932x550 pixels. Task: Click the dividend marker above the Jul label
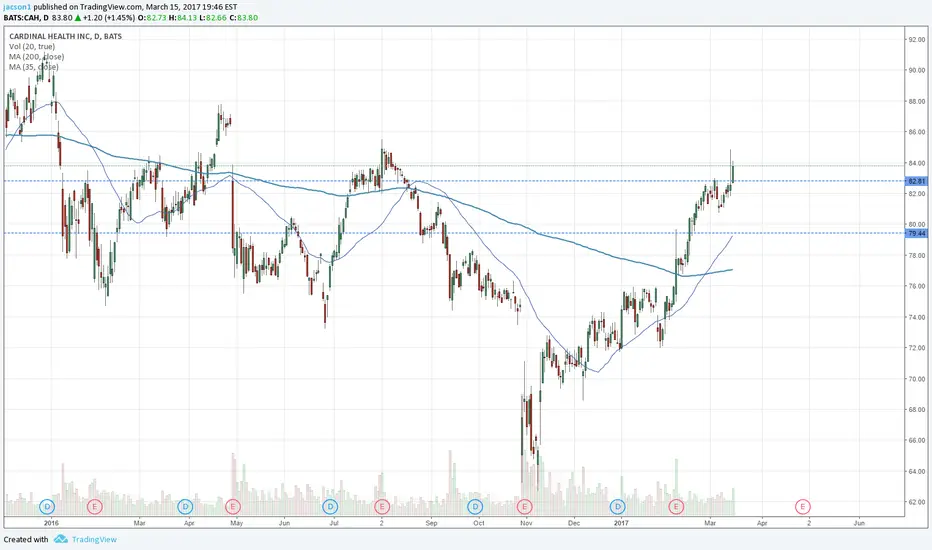(330, 507)
